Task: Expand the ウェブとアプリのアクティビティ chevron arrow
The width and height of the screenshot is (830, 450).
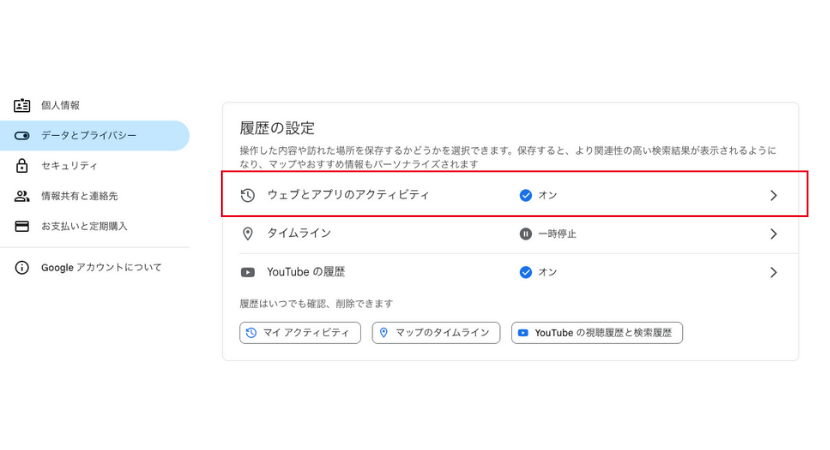Action: pyautogui.click(x=773, y=195)
